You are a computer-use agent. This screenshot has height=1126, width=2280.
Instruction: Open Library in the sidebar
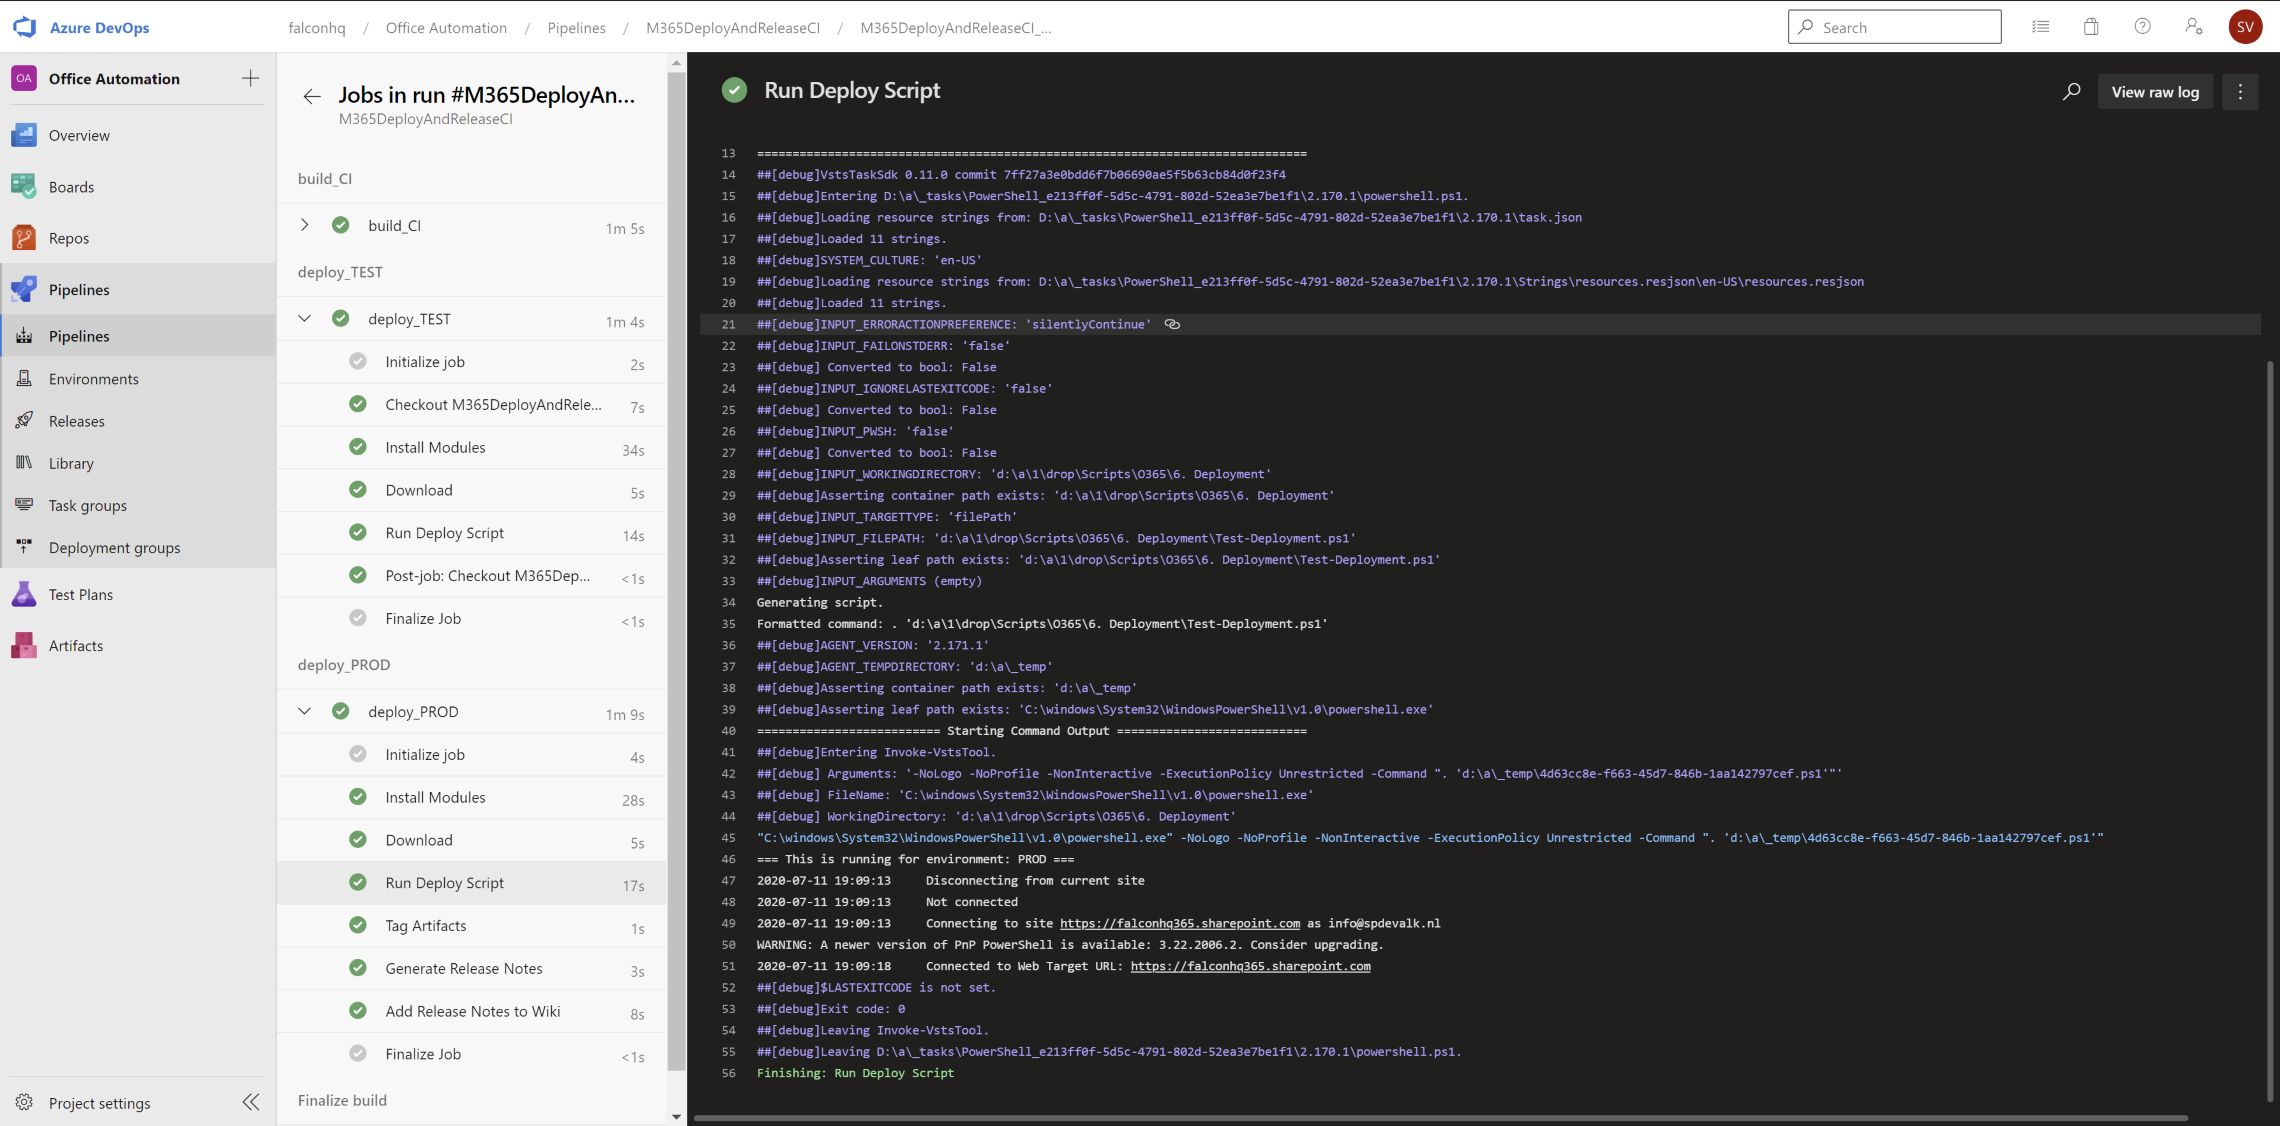click(138, 463)
